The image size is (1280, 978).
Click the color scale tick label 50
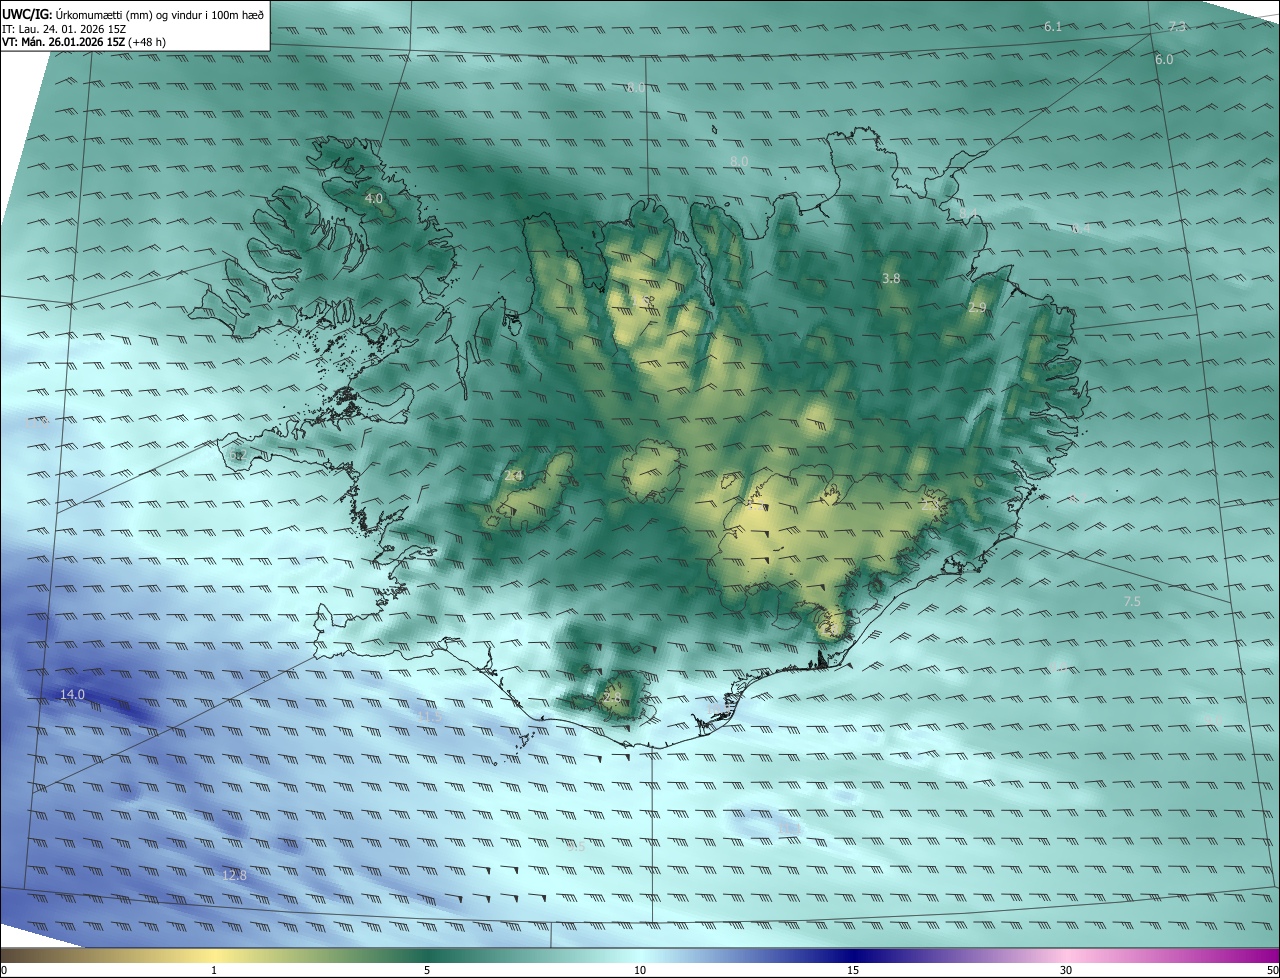(1272, 970)
